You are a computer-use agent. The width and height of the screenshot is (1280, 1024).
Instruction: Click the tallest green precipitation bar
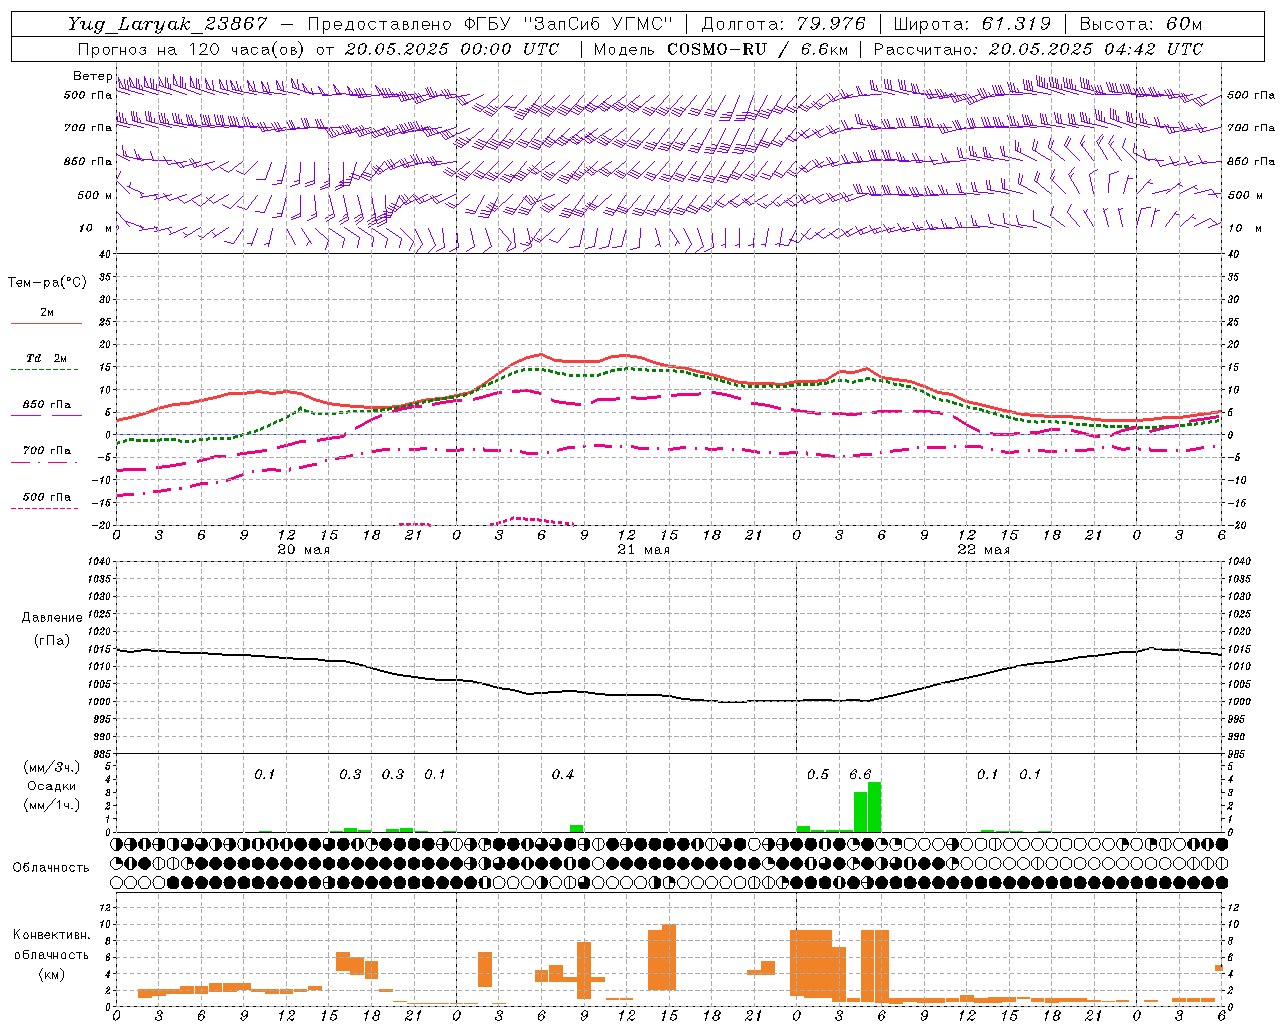click(x=875, y=807)
